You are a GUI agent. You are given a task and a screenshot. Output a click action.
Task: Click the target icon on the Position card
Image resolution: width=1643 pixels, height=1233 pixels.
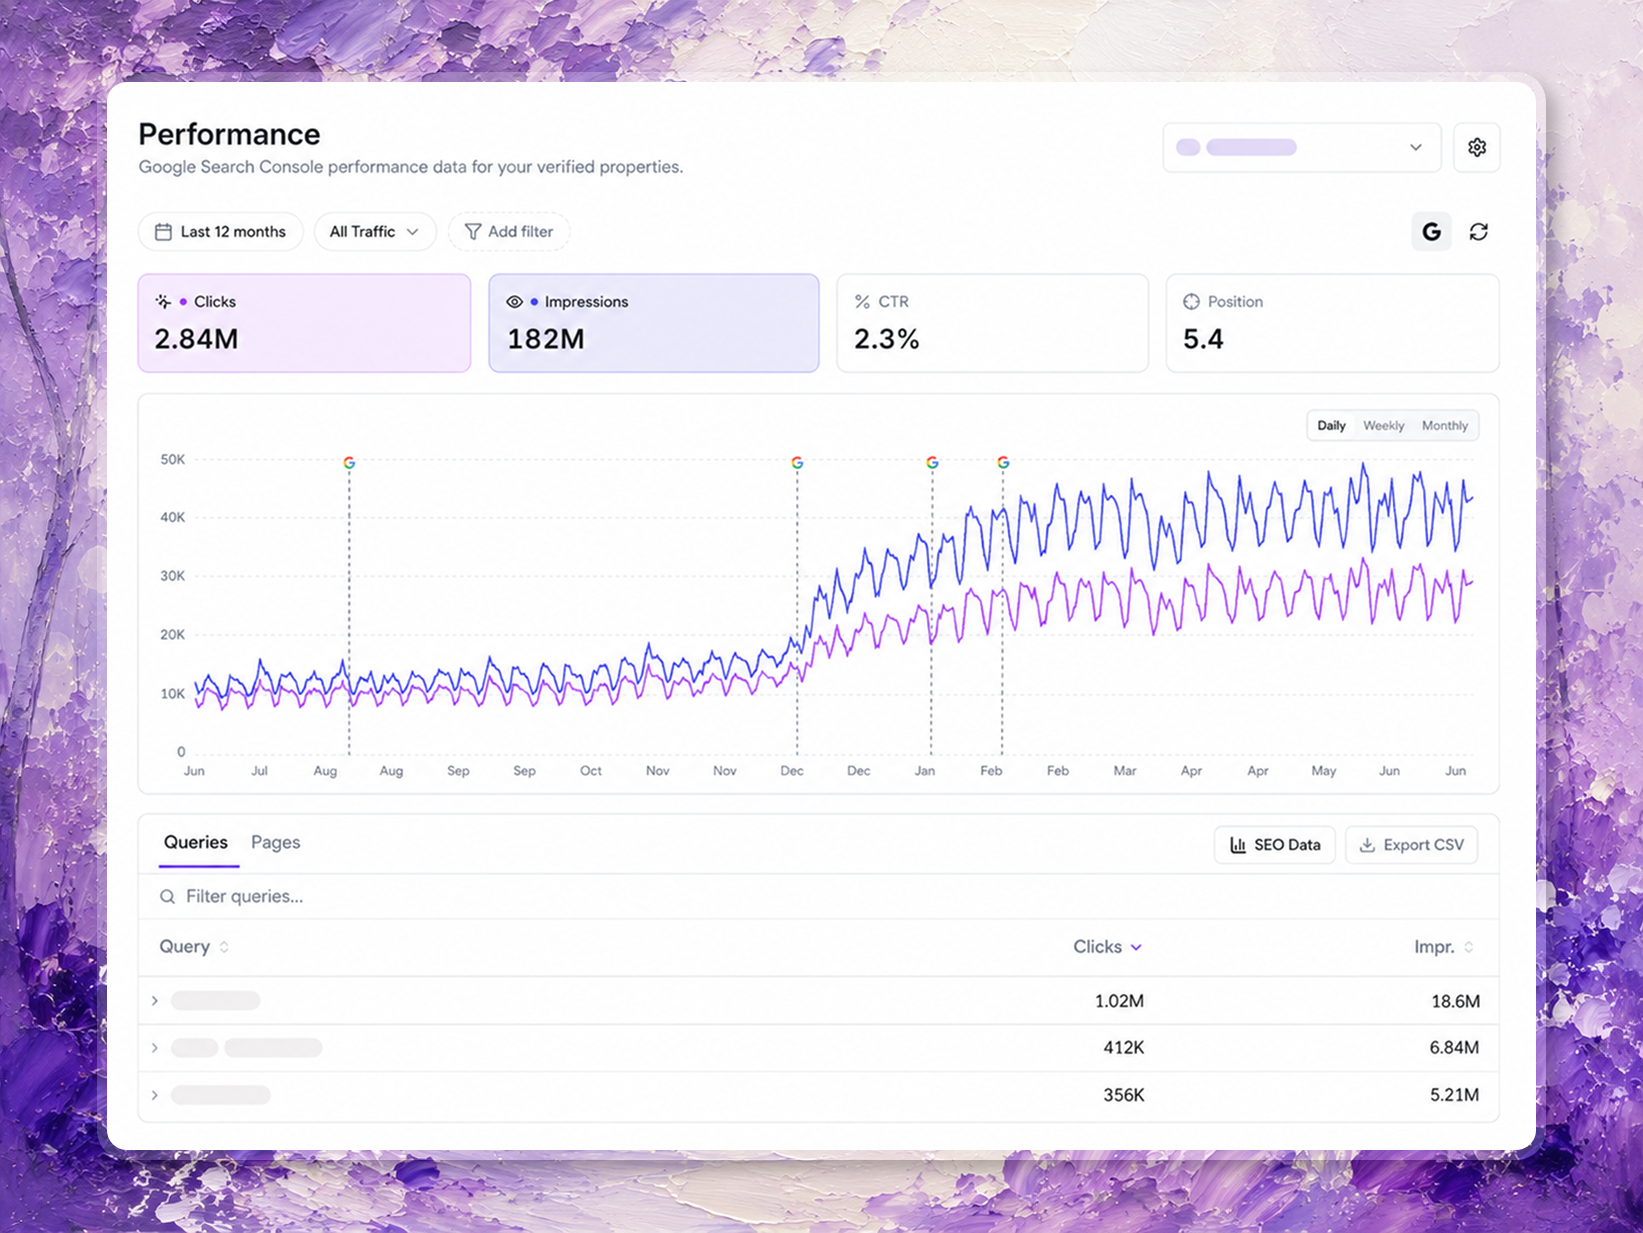(x=1191, y=301)
